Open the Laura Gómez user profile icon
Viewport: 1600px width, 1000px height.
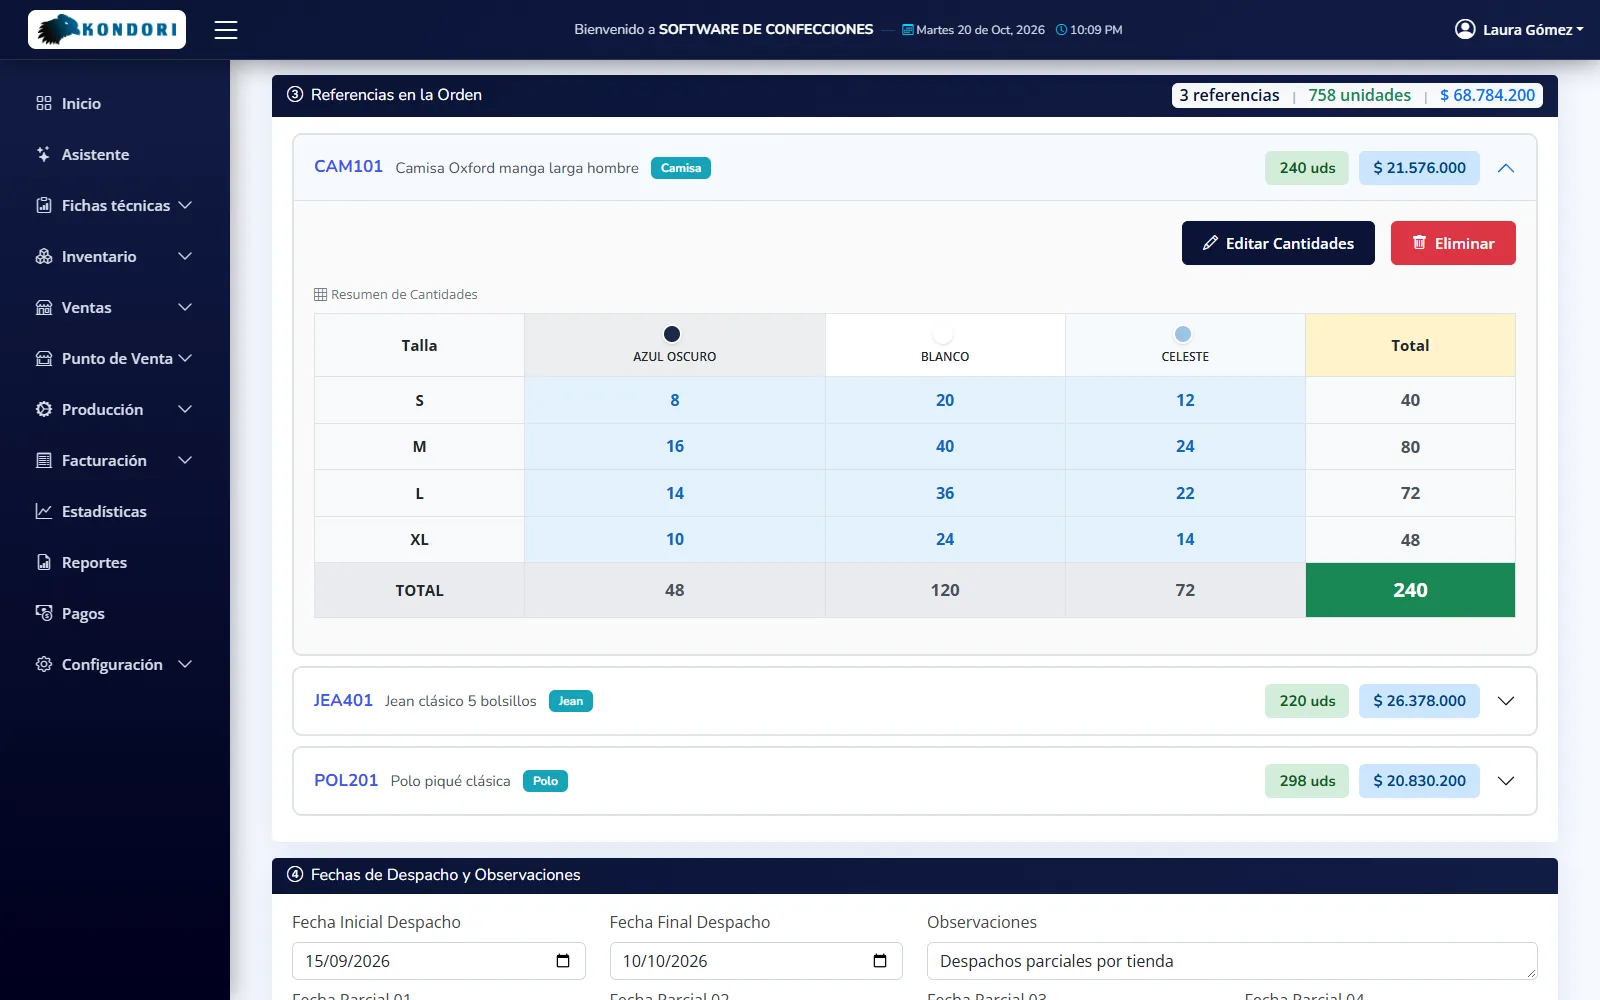point(1465,29)
